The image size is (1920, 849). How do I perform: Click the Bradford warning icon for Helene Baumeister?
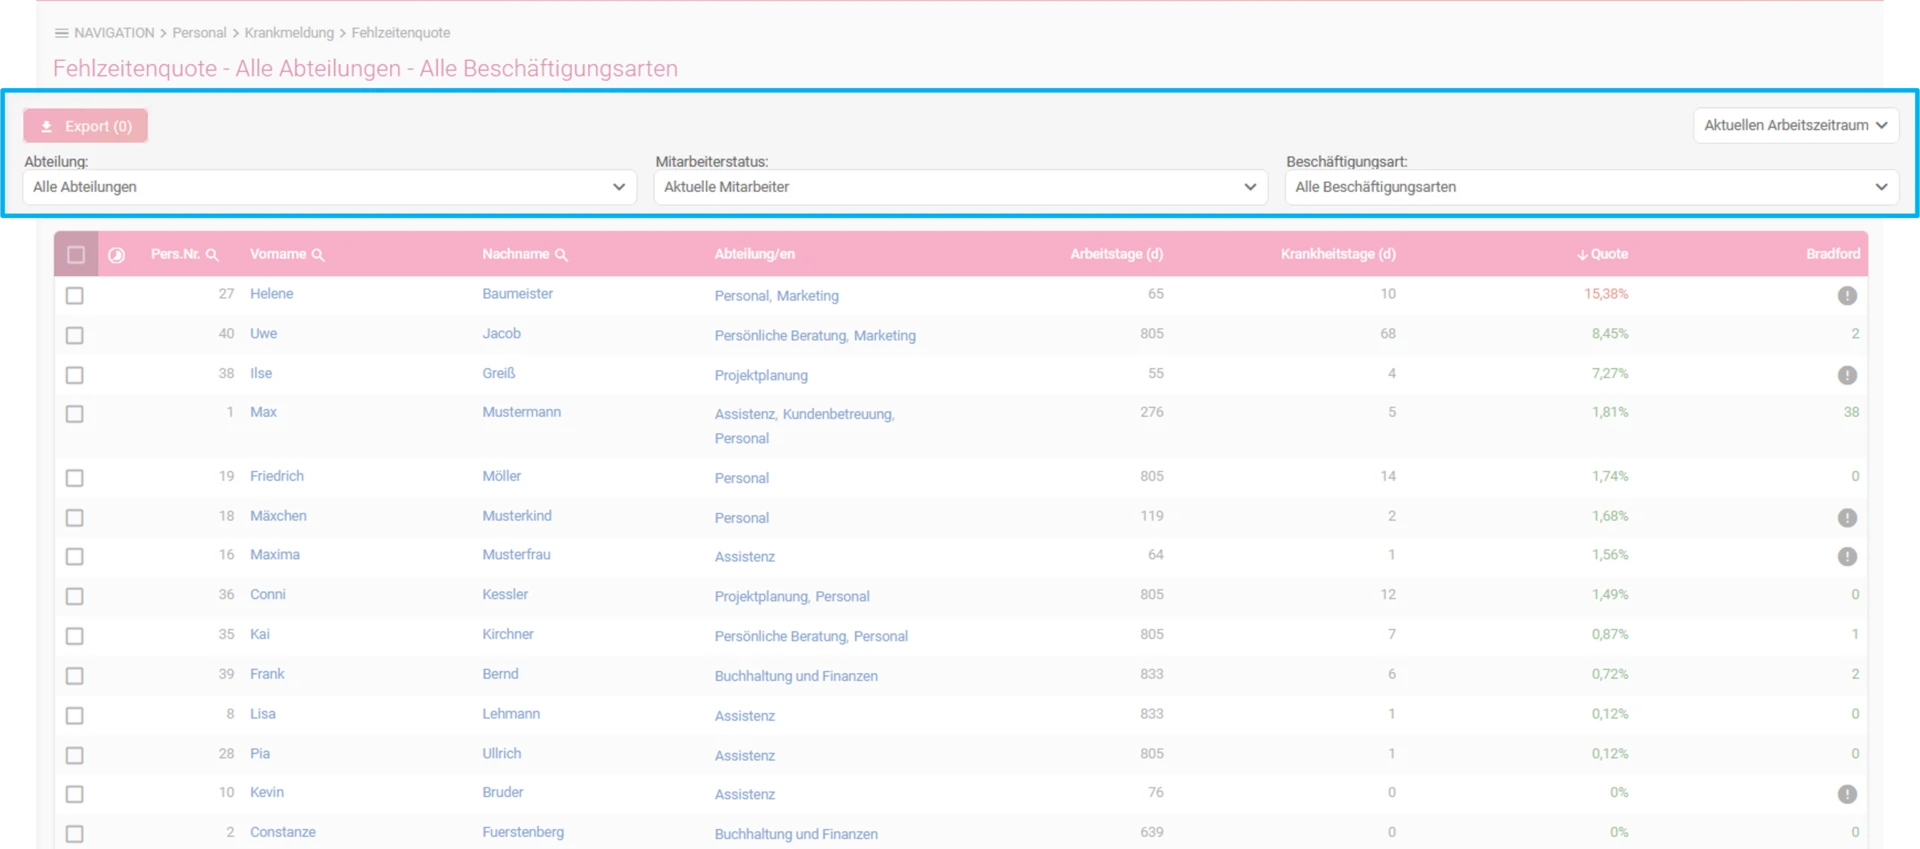[1847, 295]
